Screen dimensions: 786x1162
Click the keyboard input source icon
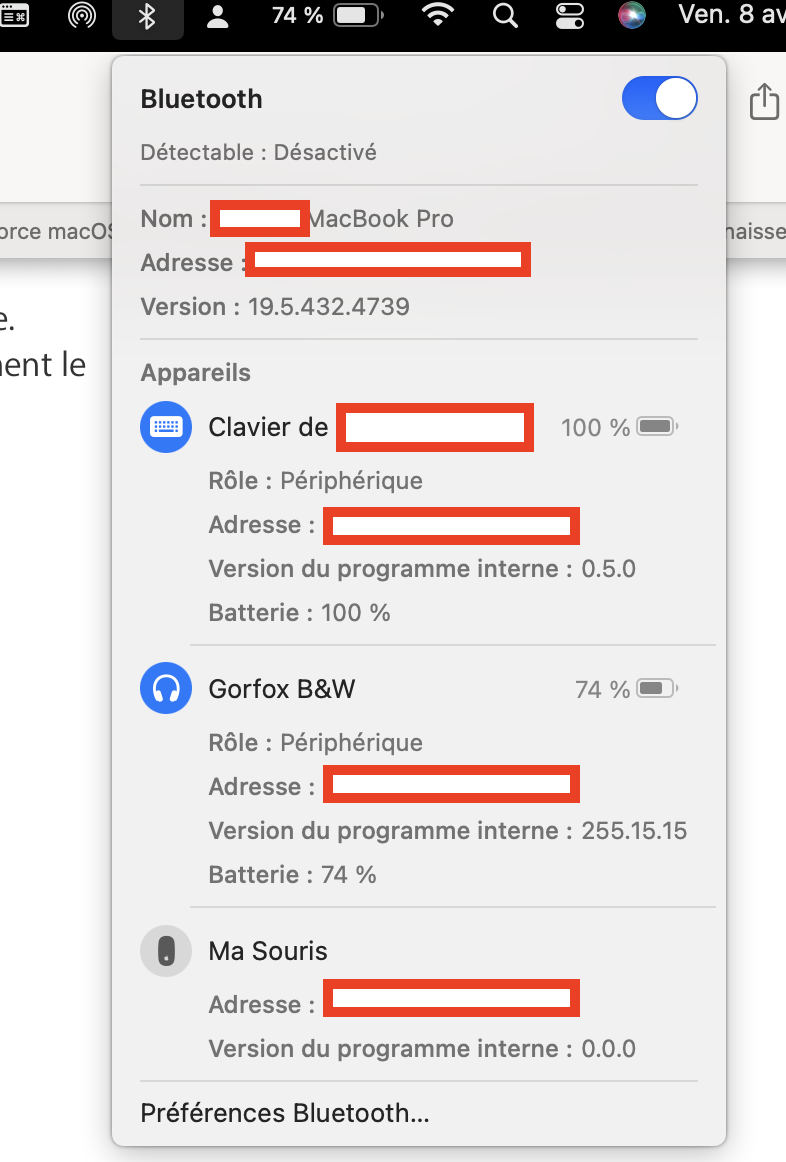pos(15,16)
